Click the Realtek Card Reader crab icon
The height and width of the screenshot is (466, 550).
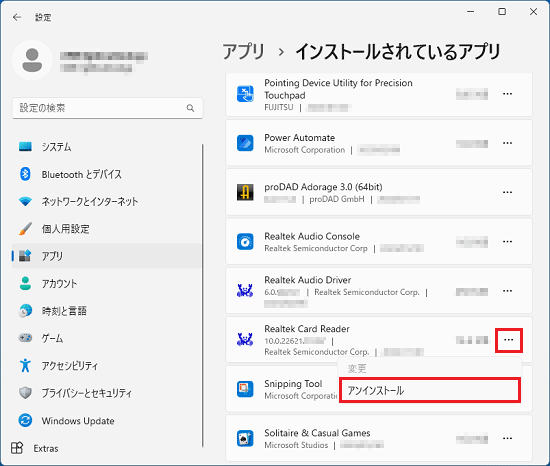(245, 340)
